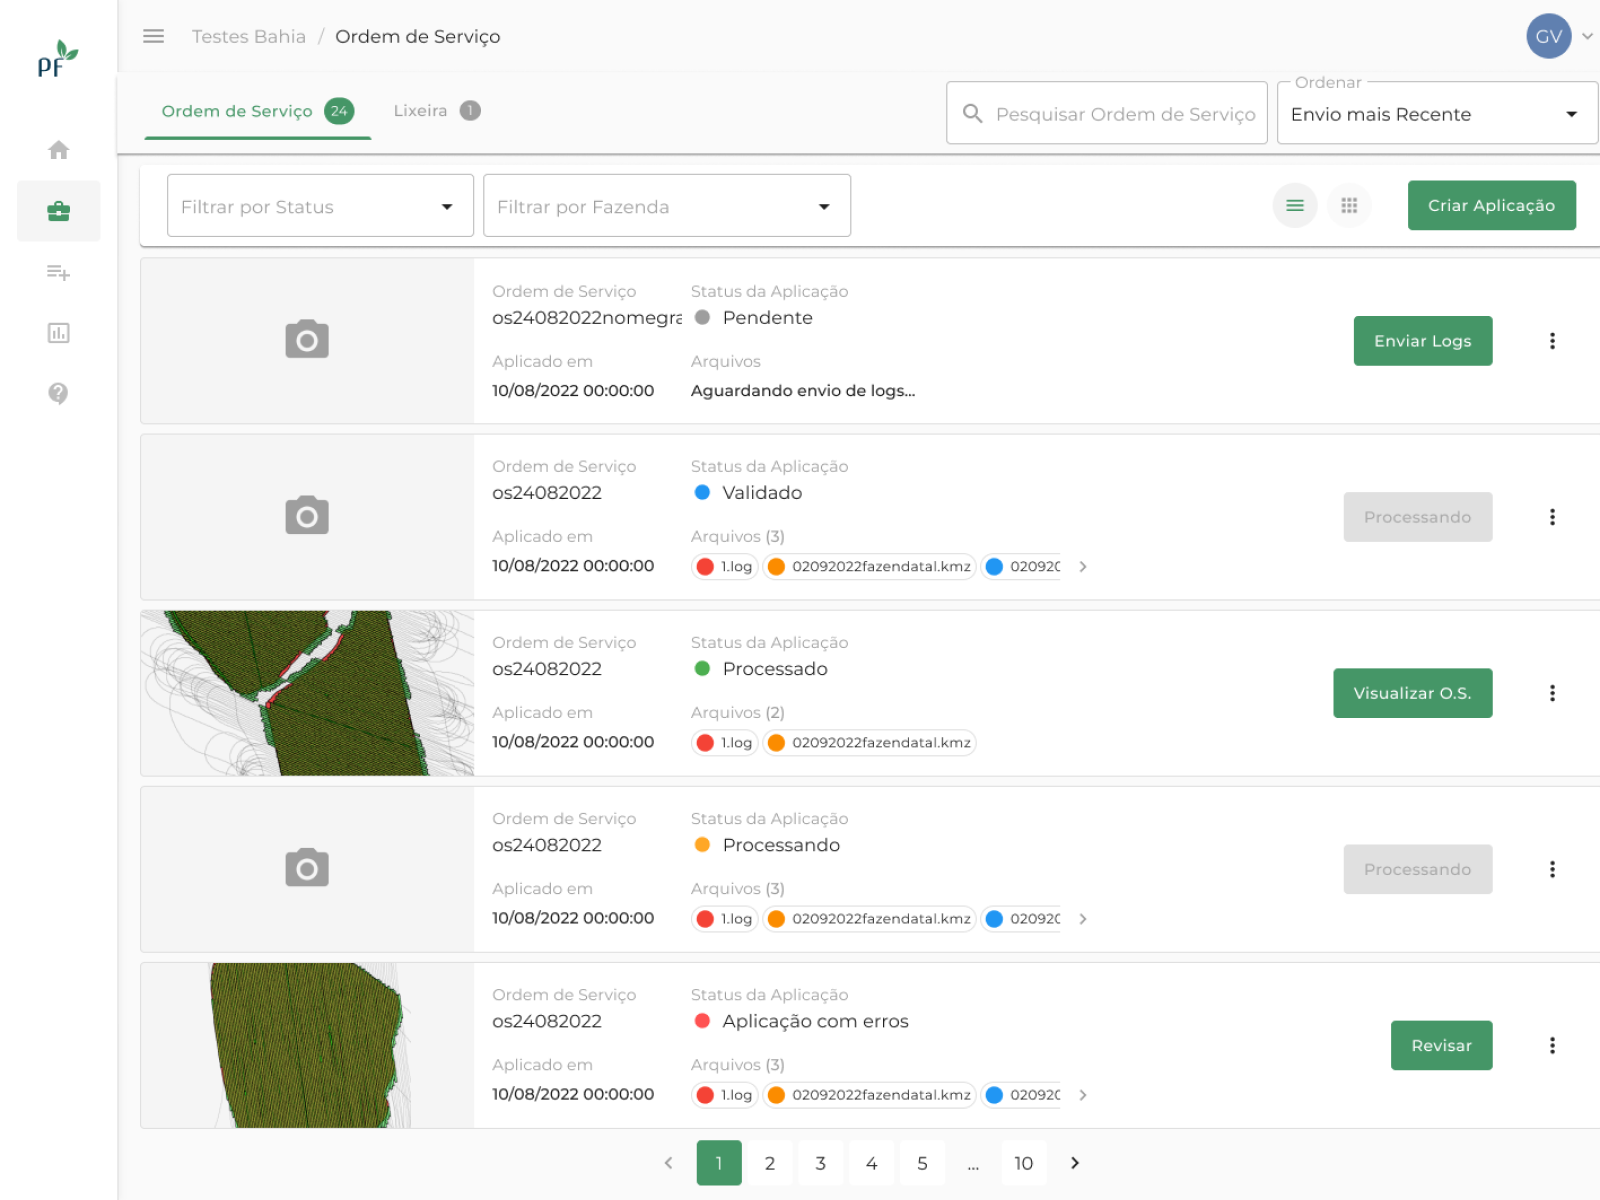The height and width of the screenshot is (1200, 1600).
Task: Go to pagination page 5
Action: (922, 1163)
